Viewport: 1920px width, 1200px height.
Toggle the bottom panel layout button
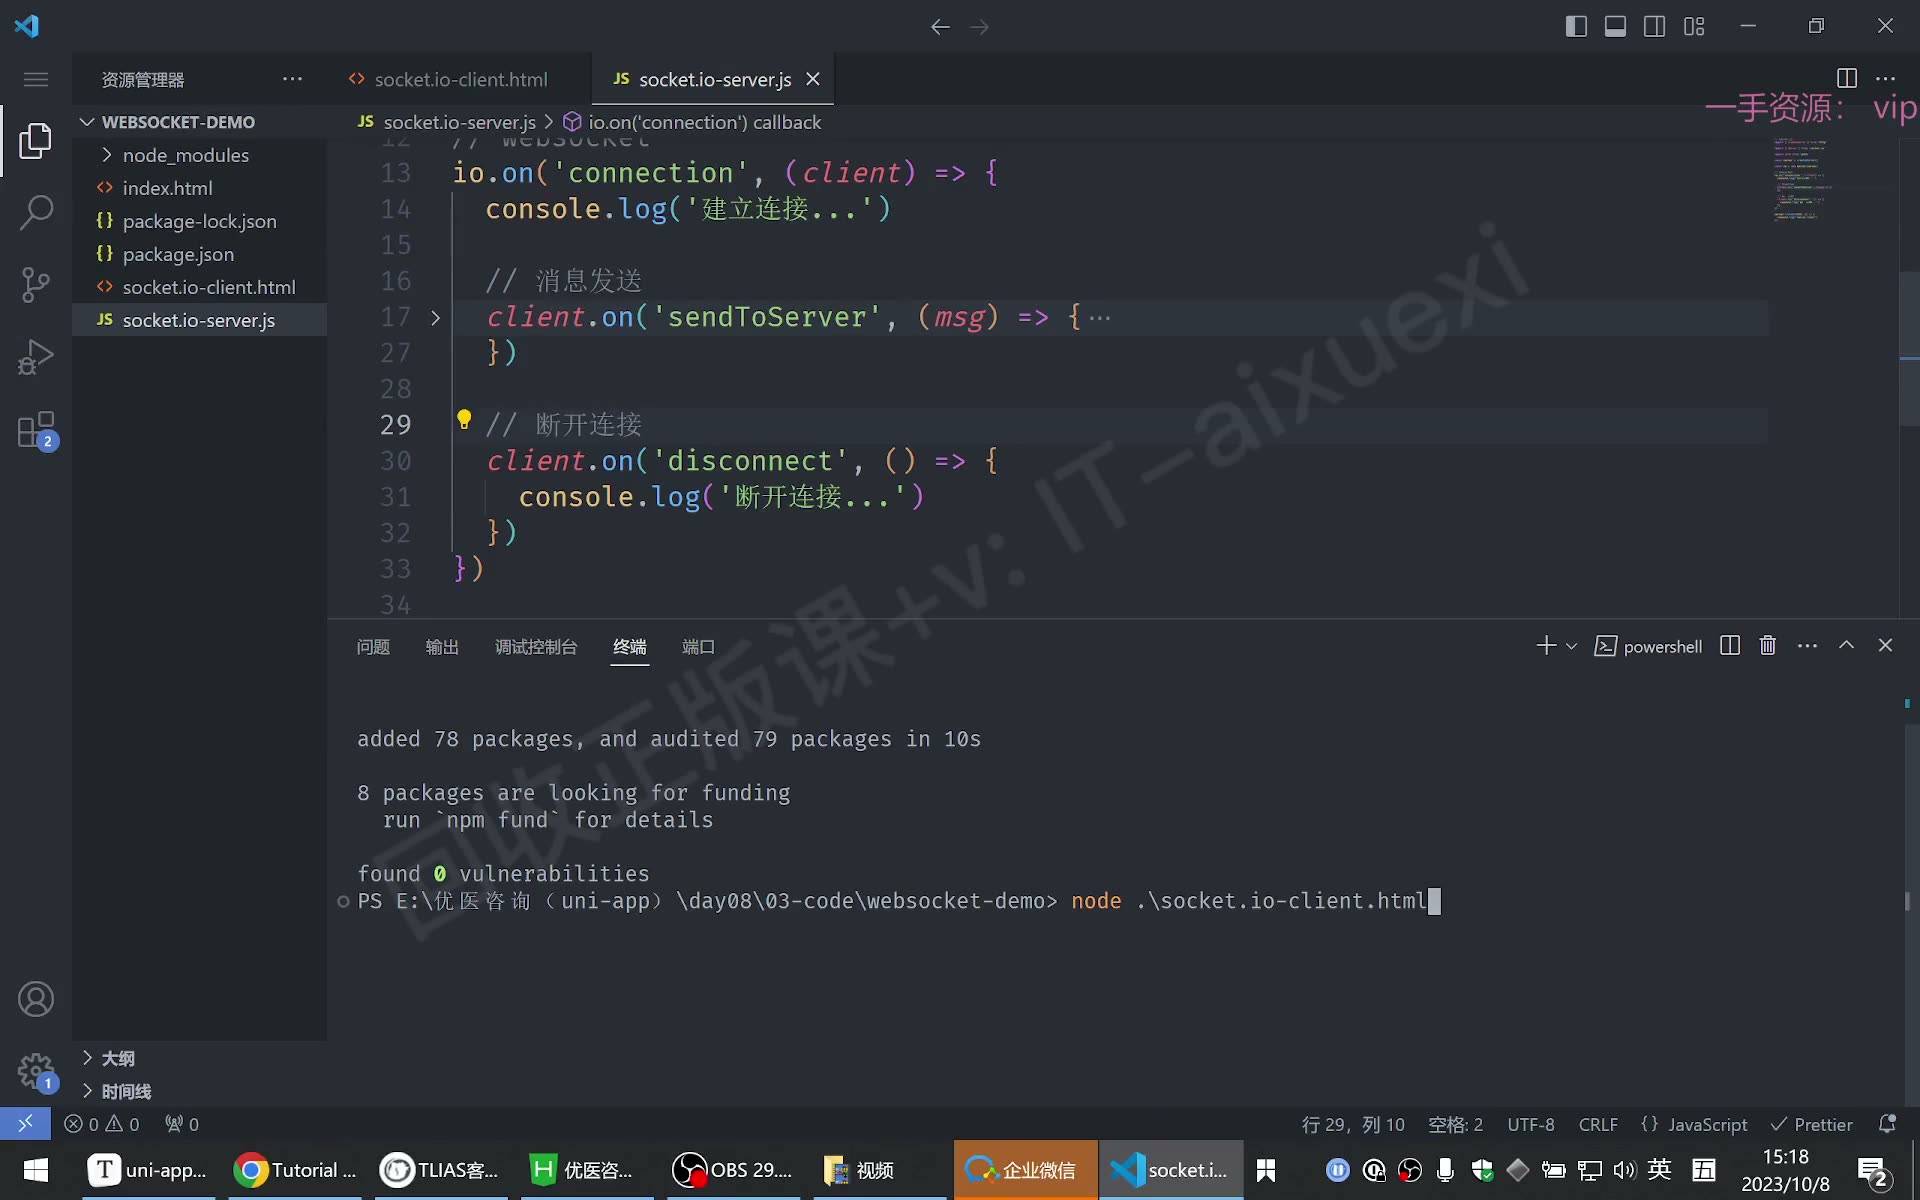pos(1615,27)
